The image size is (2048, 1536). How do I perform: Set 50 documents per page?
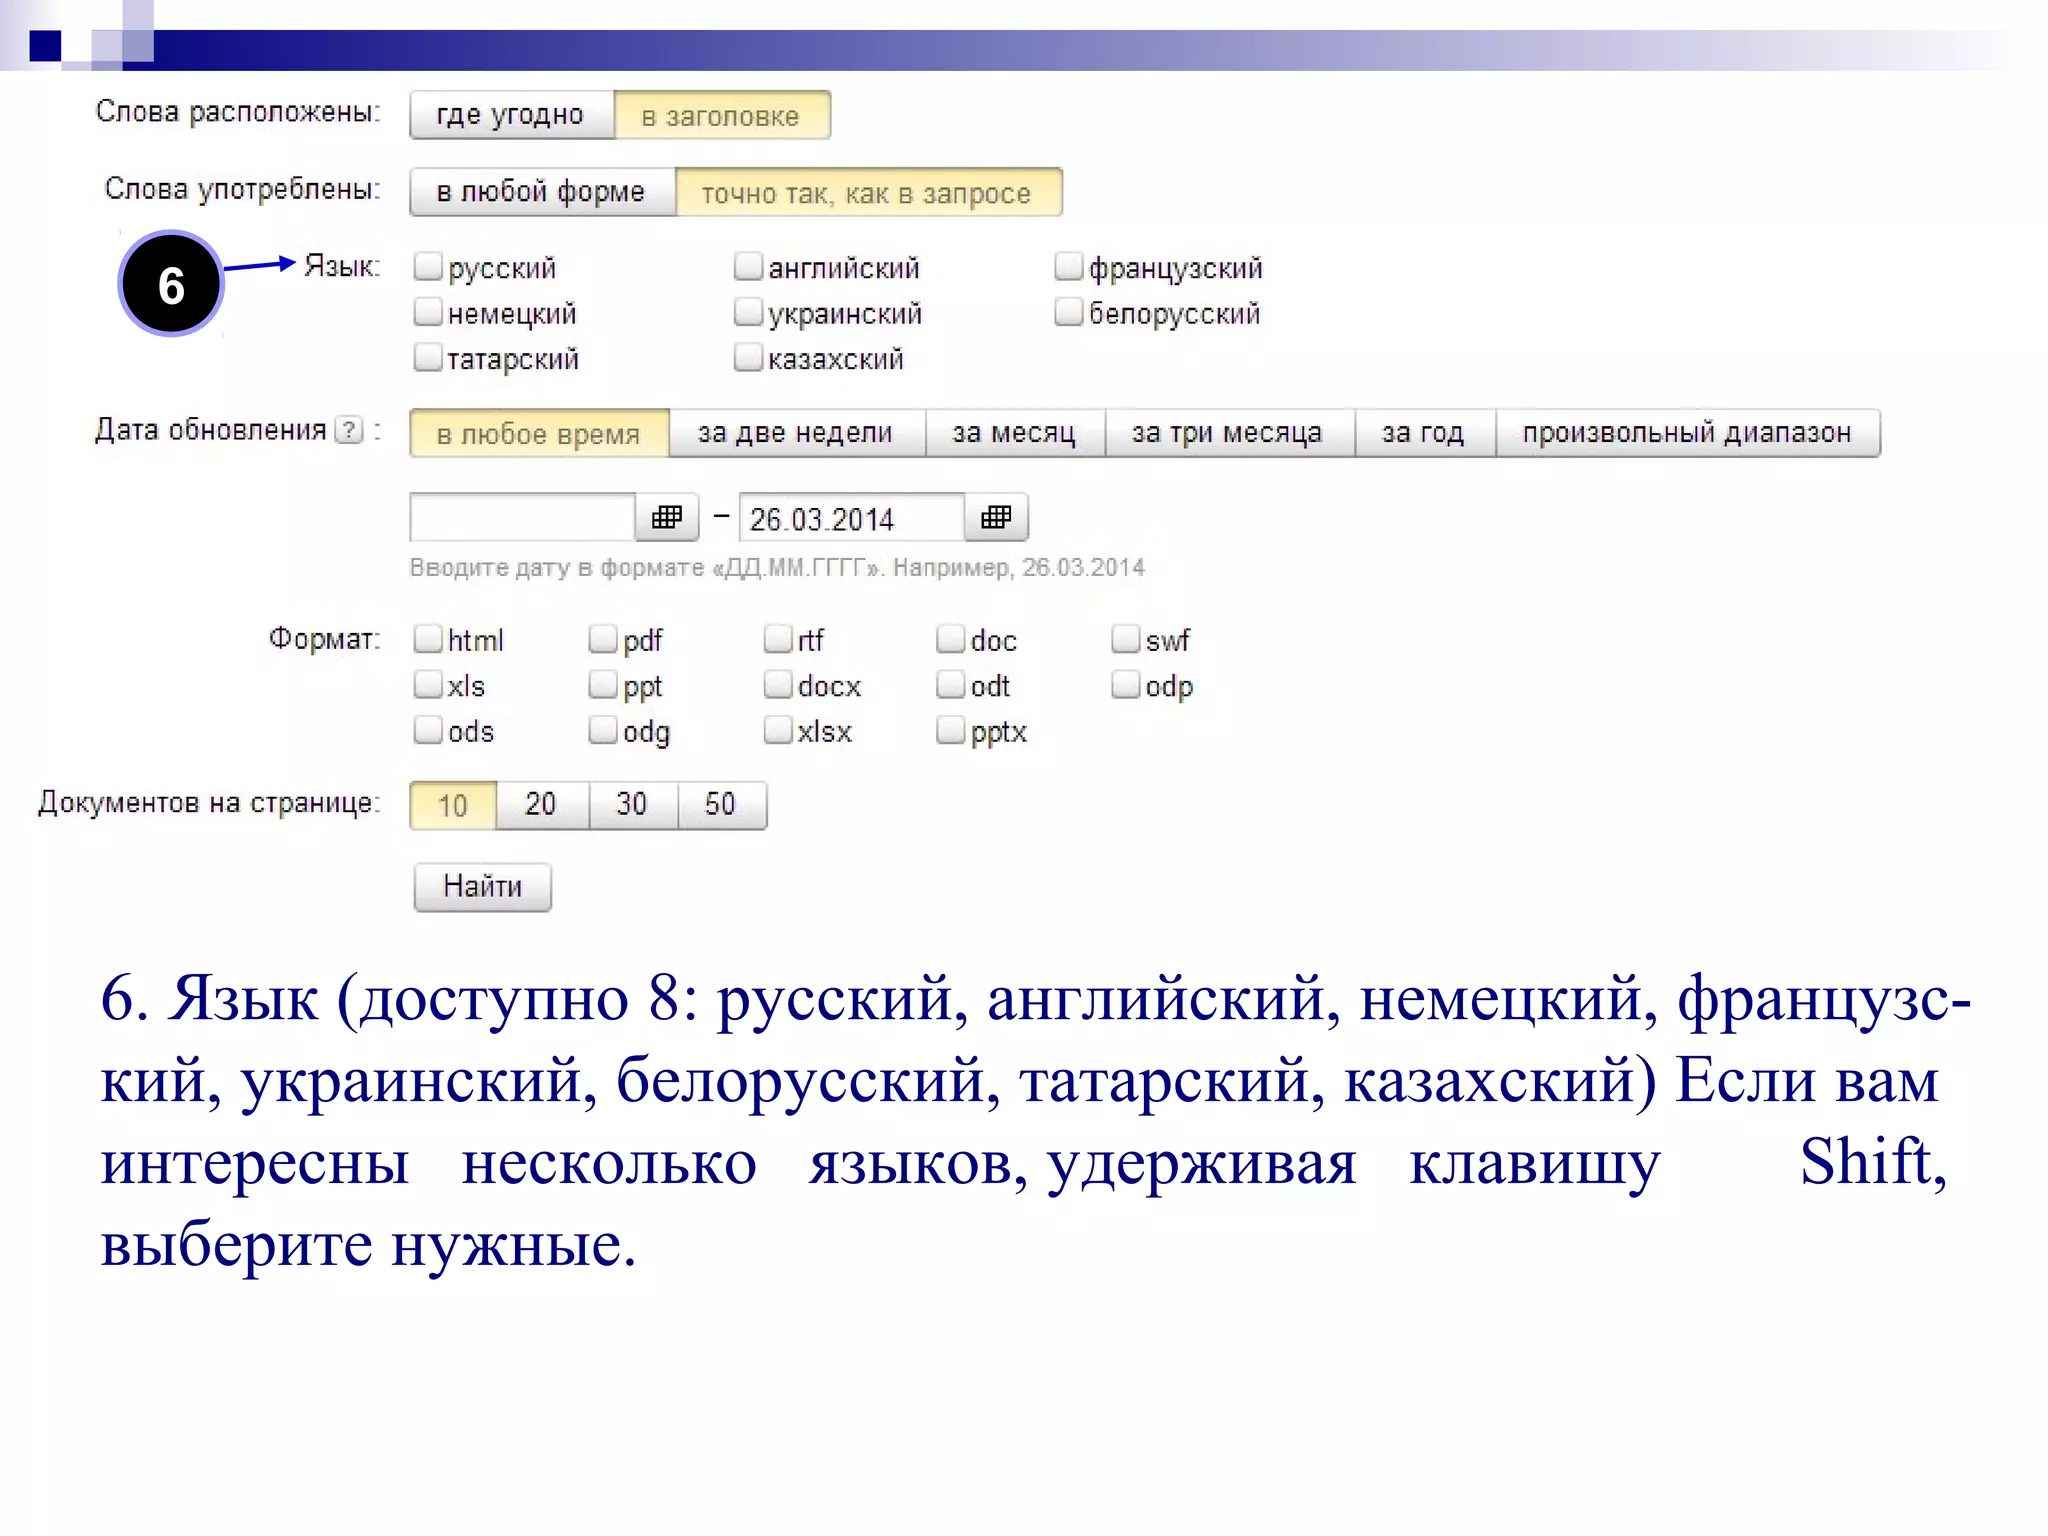tap(722, 805)
